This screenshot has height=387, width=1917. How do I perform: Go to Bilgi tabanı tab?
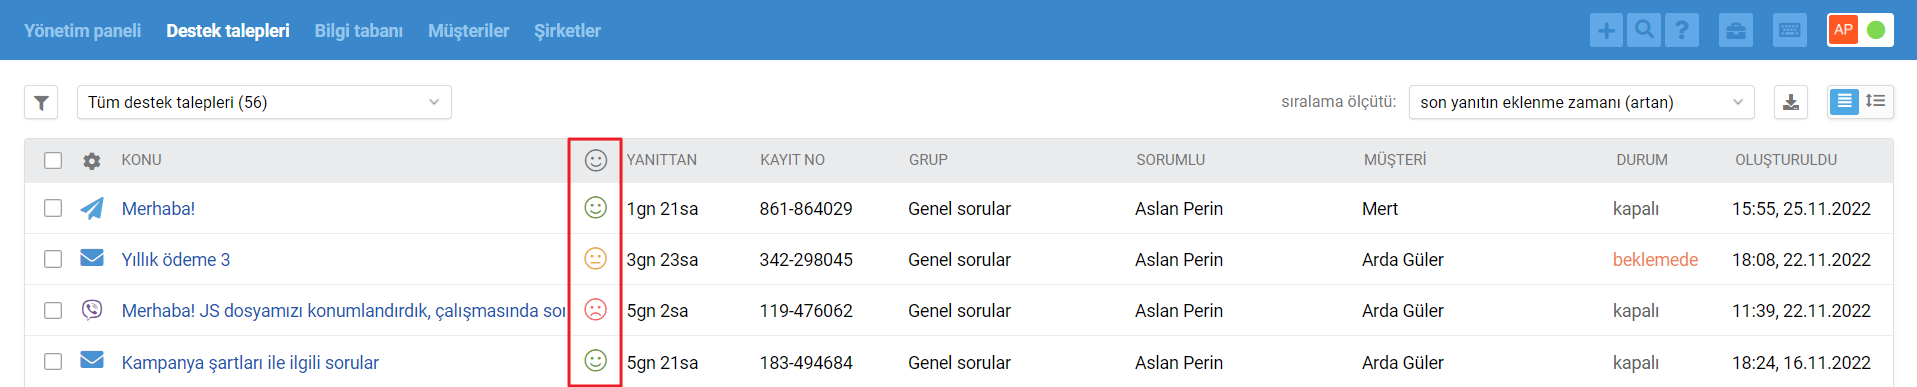[x=359, y=31]
